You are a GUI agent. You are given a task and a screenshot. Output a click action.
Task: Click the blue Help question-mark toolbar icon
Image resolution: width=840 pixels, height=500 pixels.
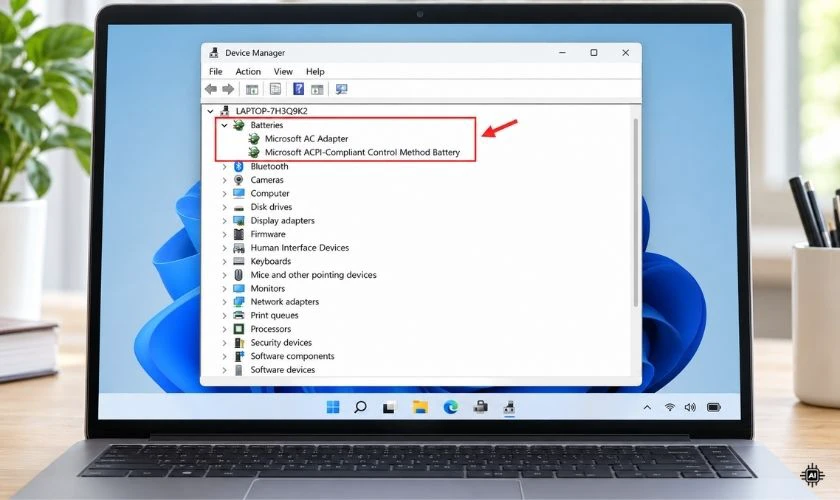click(298, 89)
